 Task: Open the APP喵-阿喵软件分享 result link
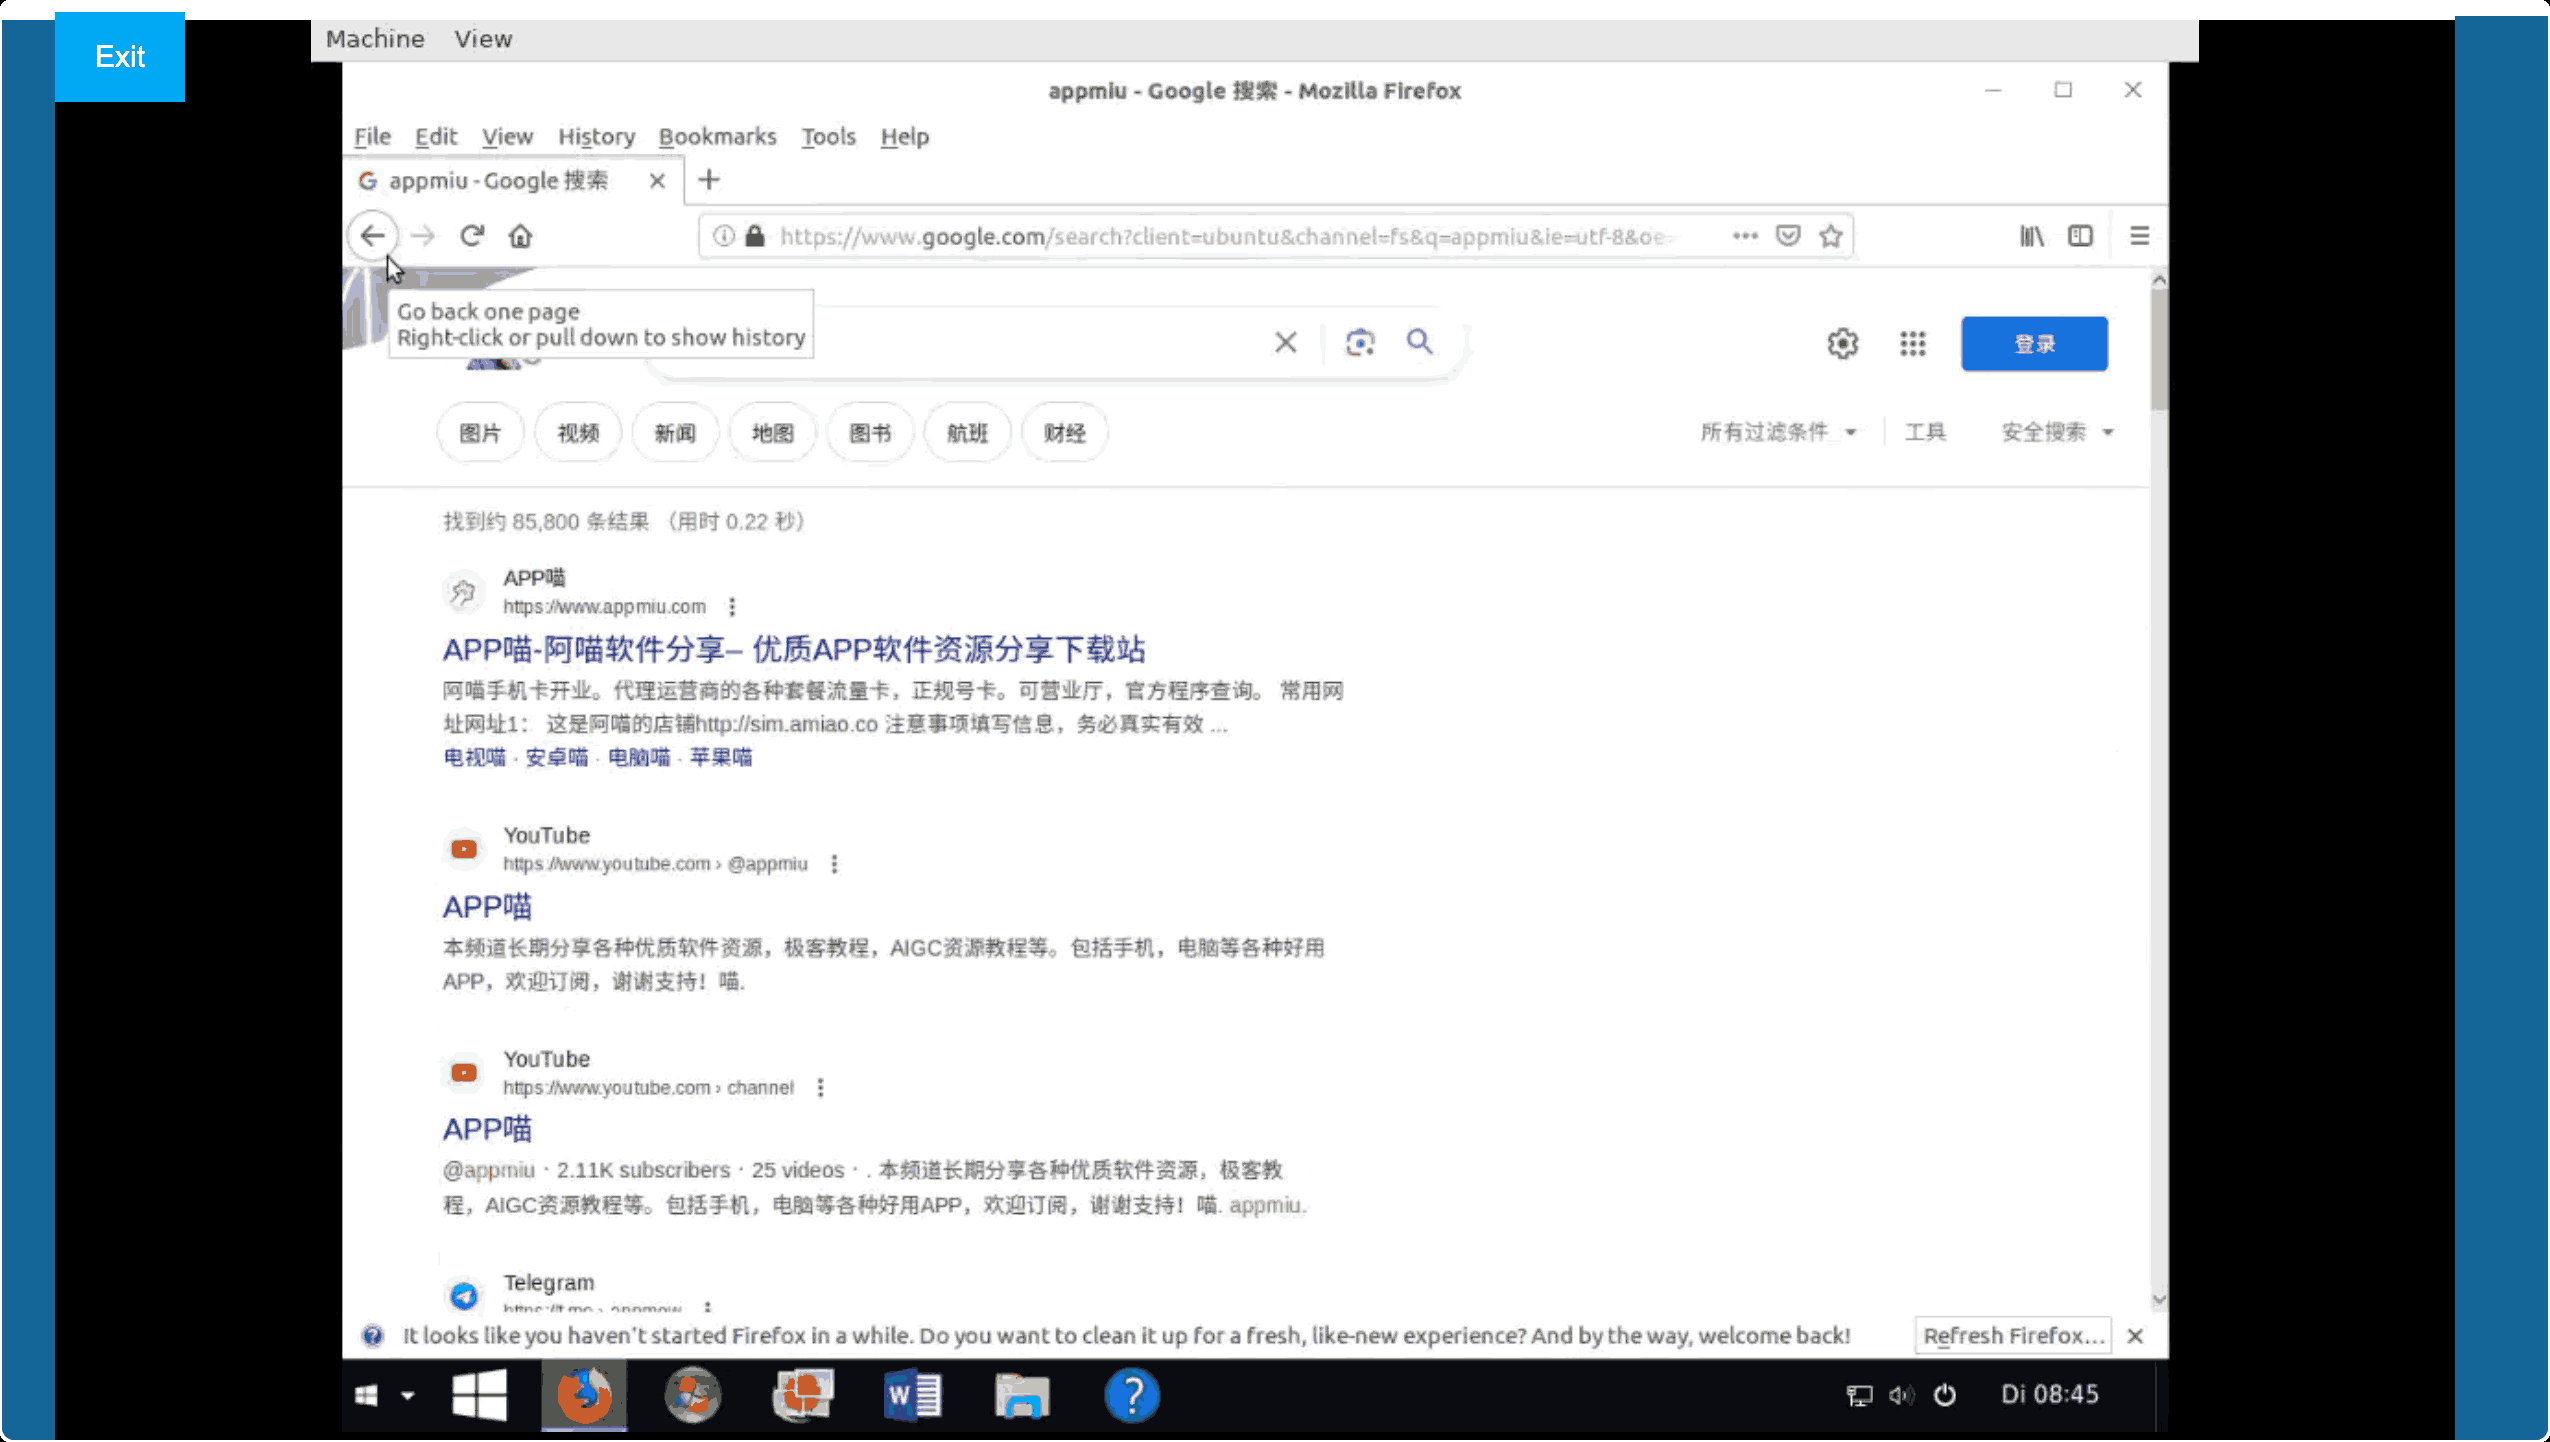click(794, 649)
